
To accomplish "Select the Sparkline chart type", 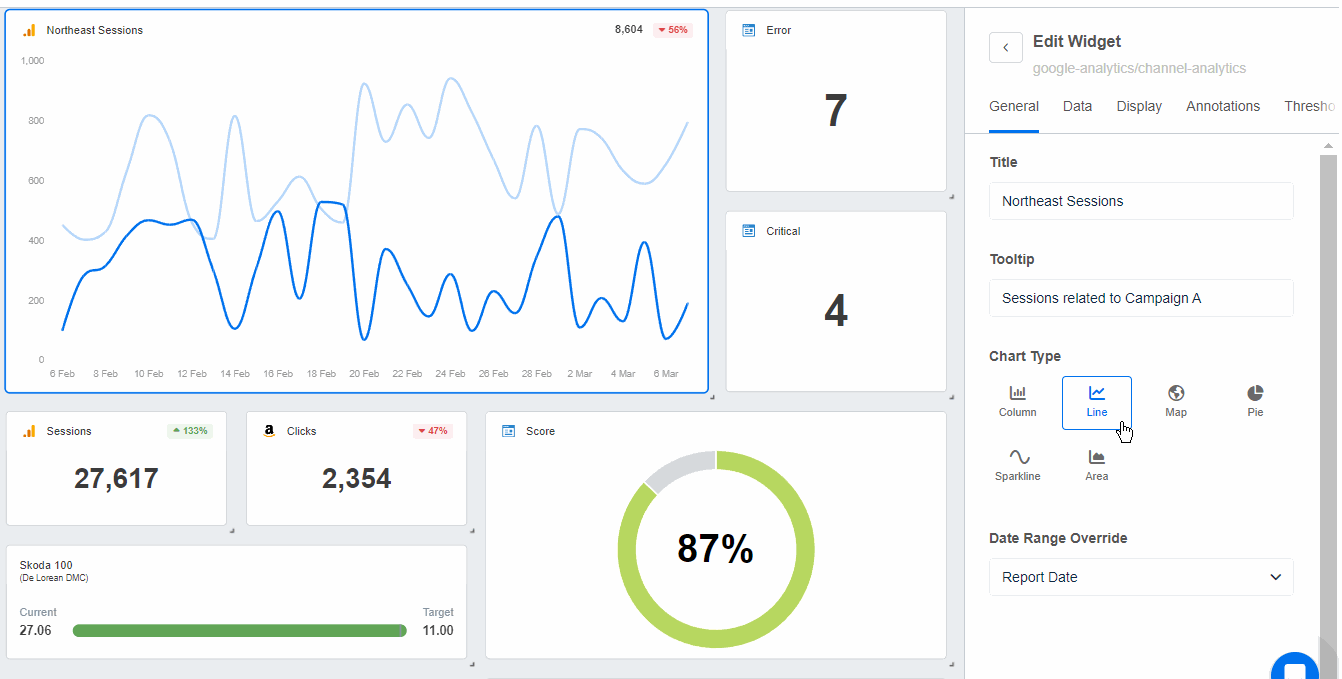I will (1017, 465).
